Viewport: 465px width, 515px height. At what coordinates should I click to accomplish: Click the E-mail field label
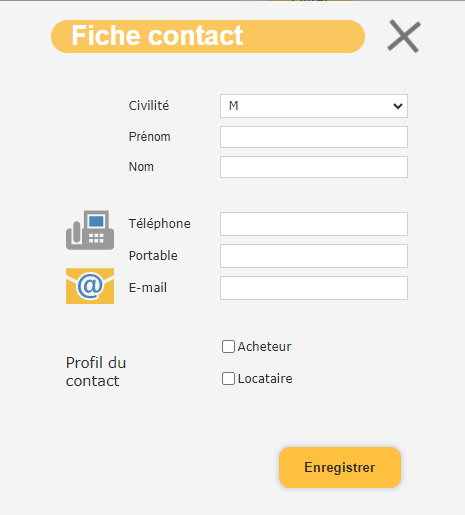(148, 288)
